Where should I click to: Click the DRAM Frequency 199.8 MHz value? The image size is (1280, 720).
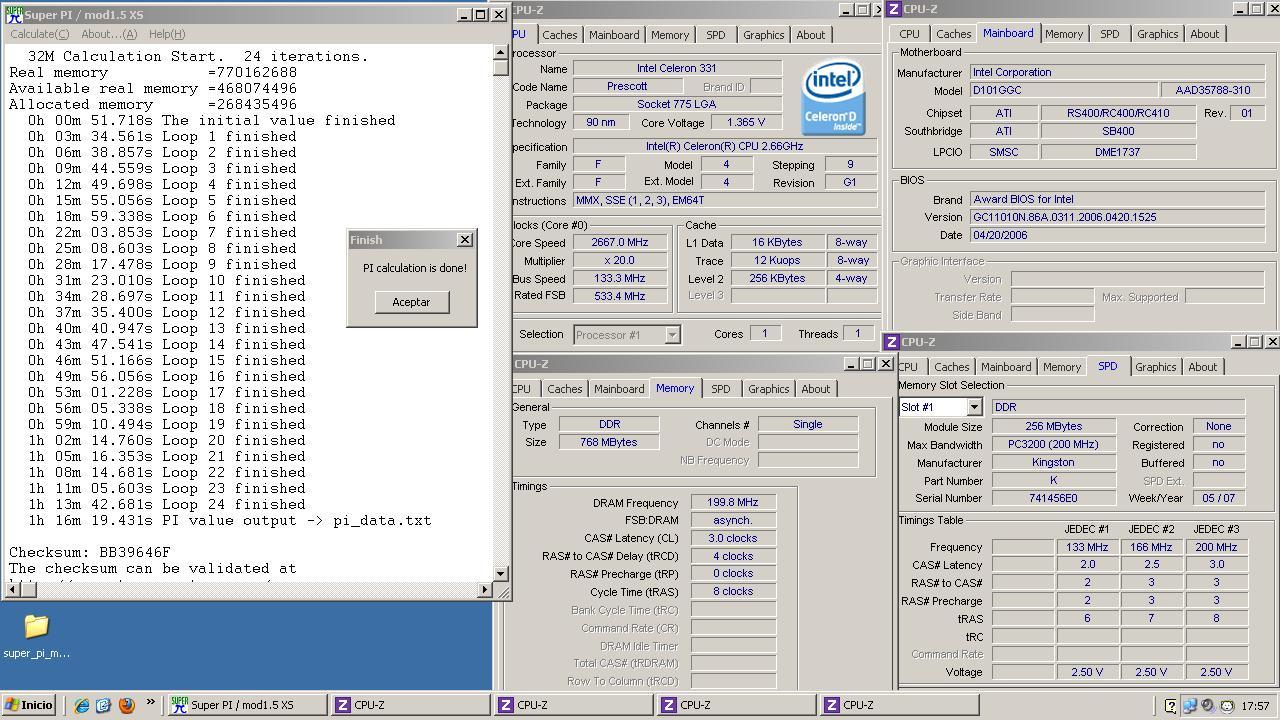coord(732,503)
